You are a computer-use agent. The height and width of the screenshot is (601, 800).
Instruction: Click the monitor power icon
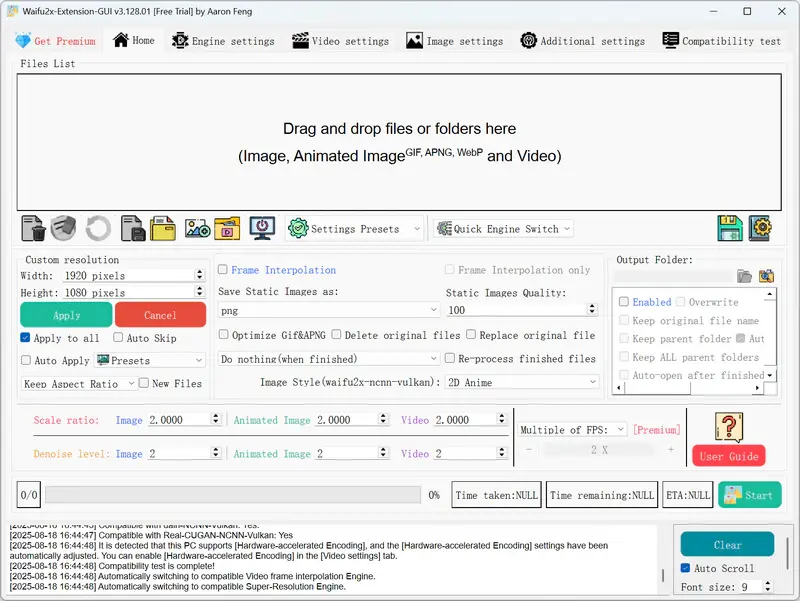(262, 229)
